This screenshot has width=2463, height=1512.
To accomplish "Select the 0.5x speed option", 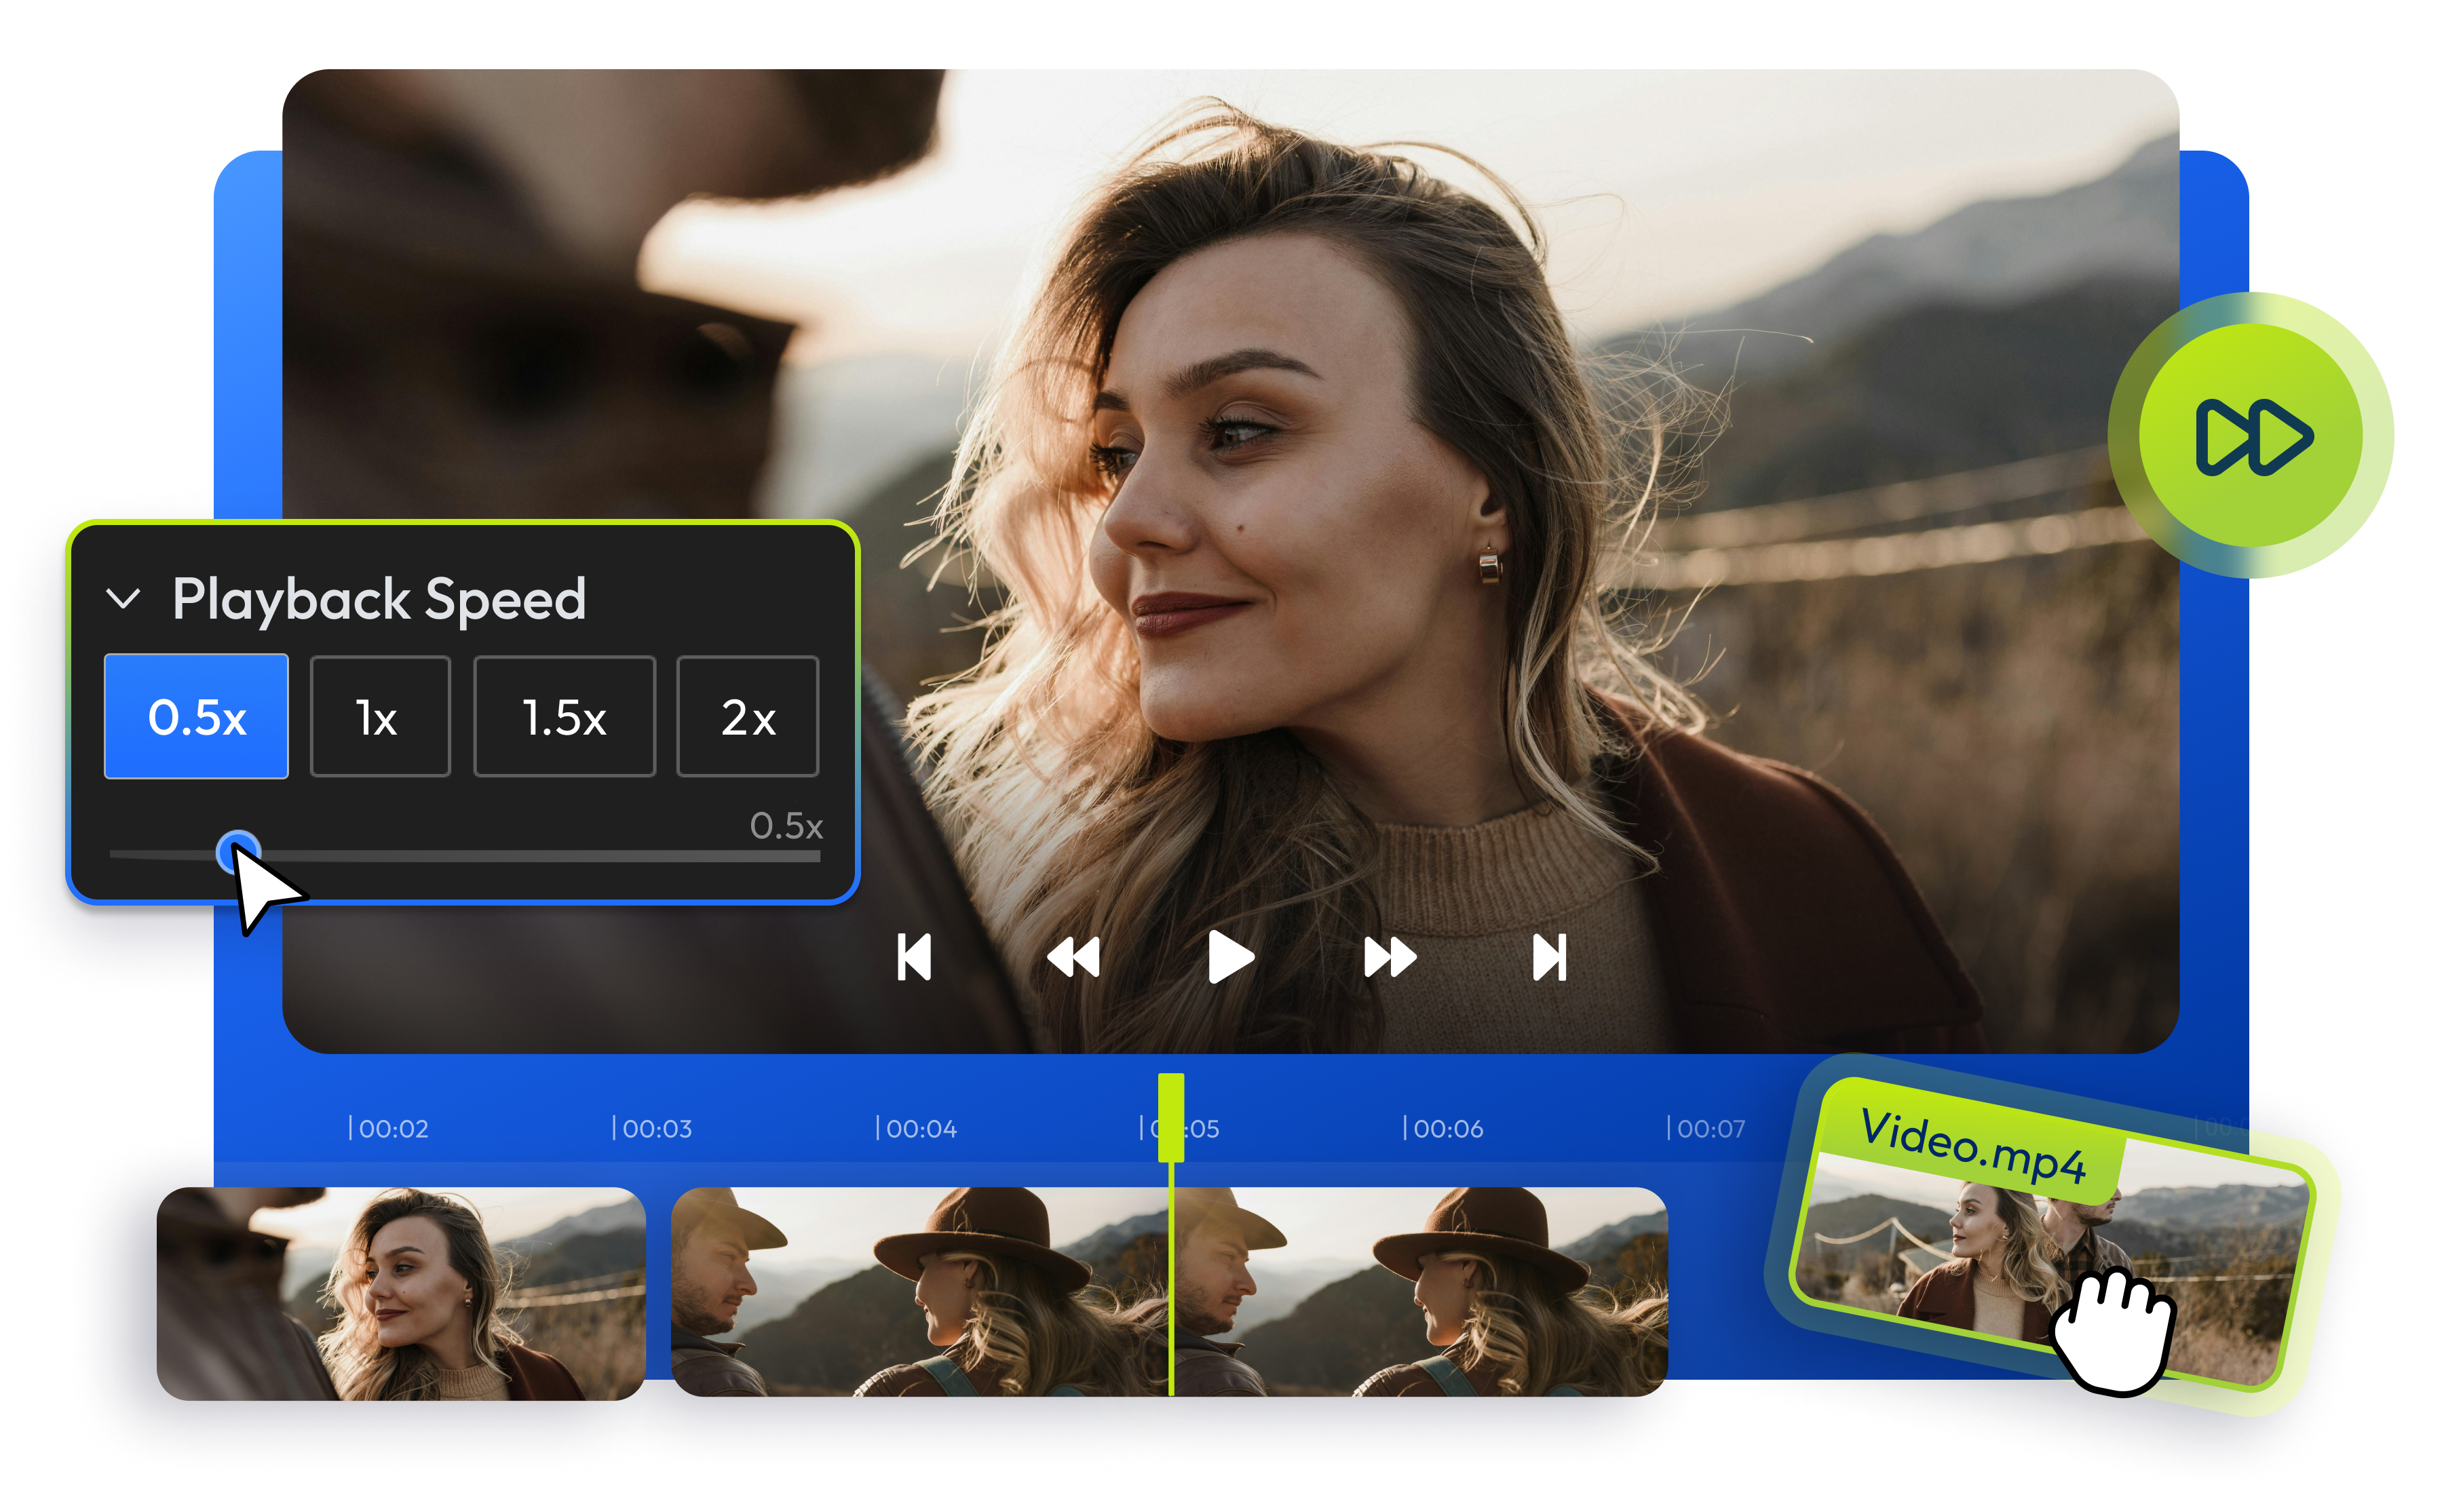I will [196, 717].
